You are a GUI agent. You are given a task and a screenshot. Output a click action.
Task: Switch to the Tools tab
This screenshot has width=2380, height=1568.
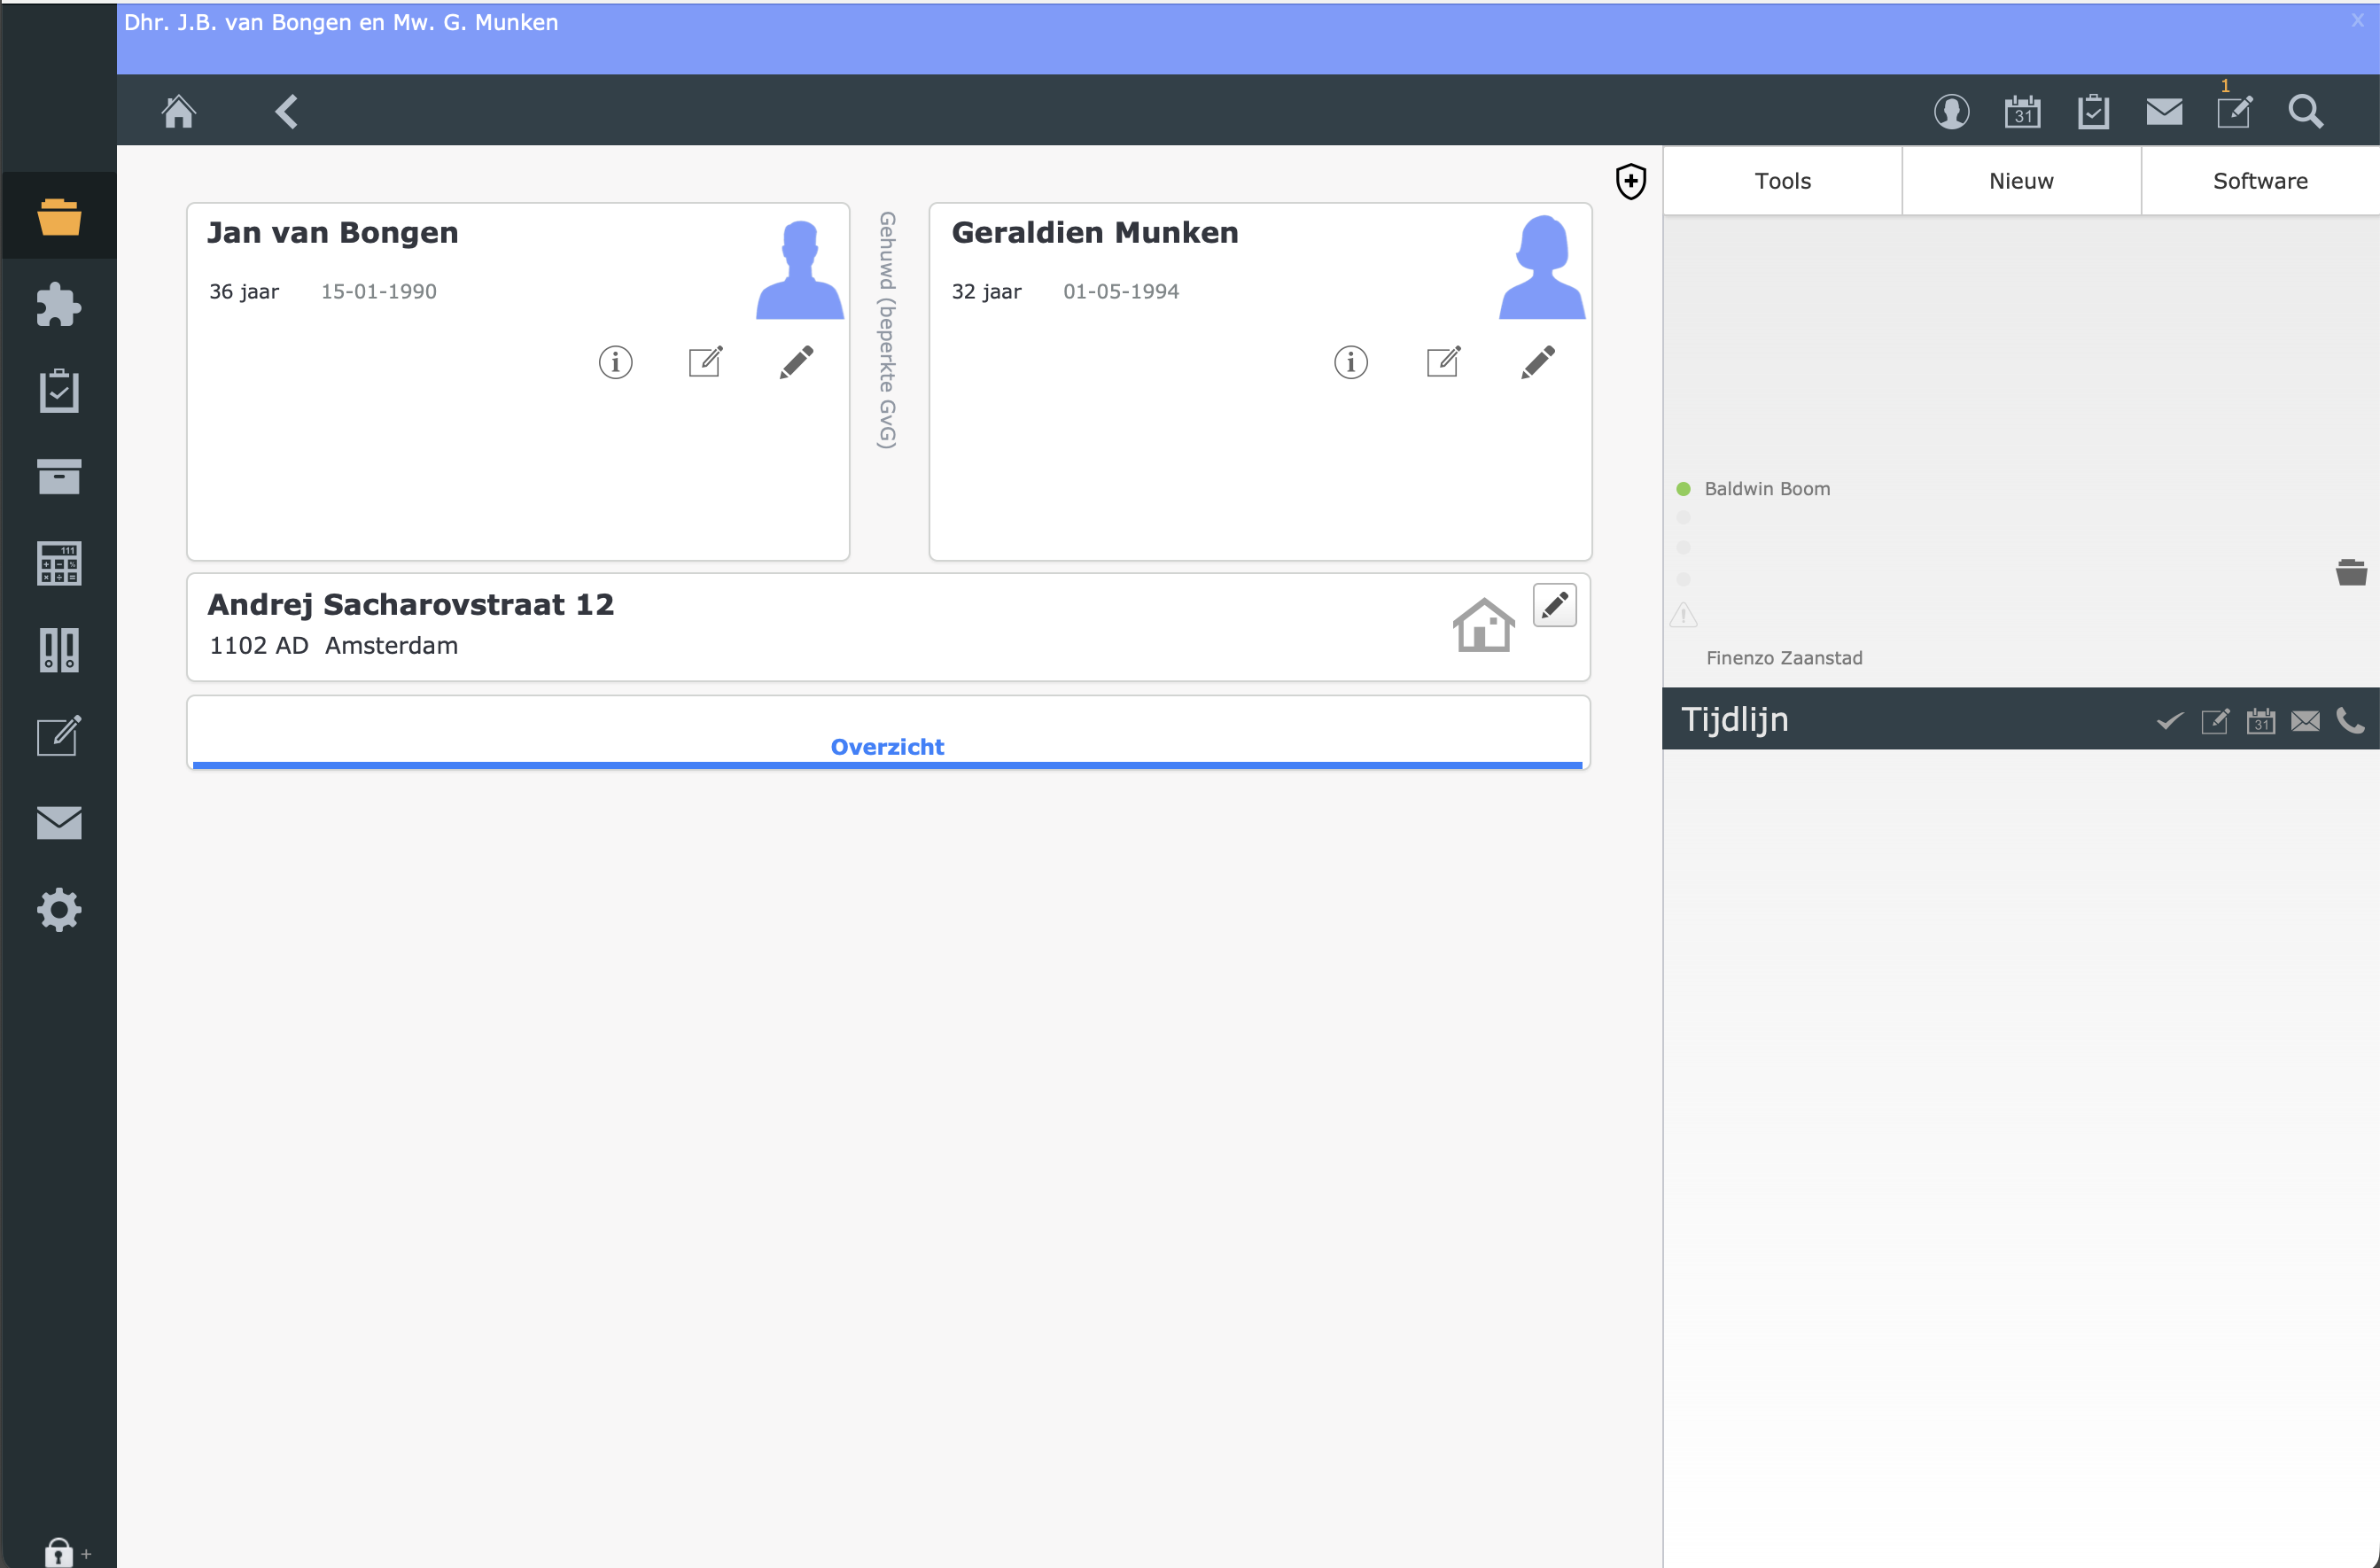1782,181
